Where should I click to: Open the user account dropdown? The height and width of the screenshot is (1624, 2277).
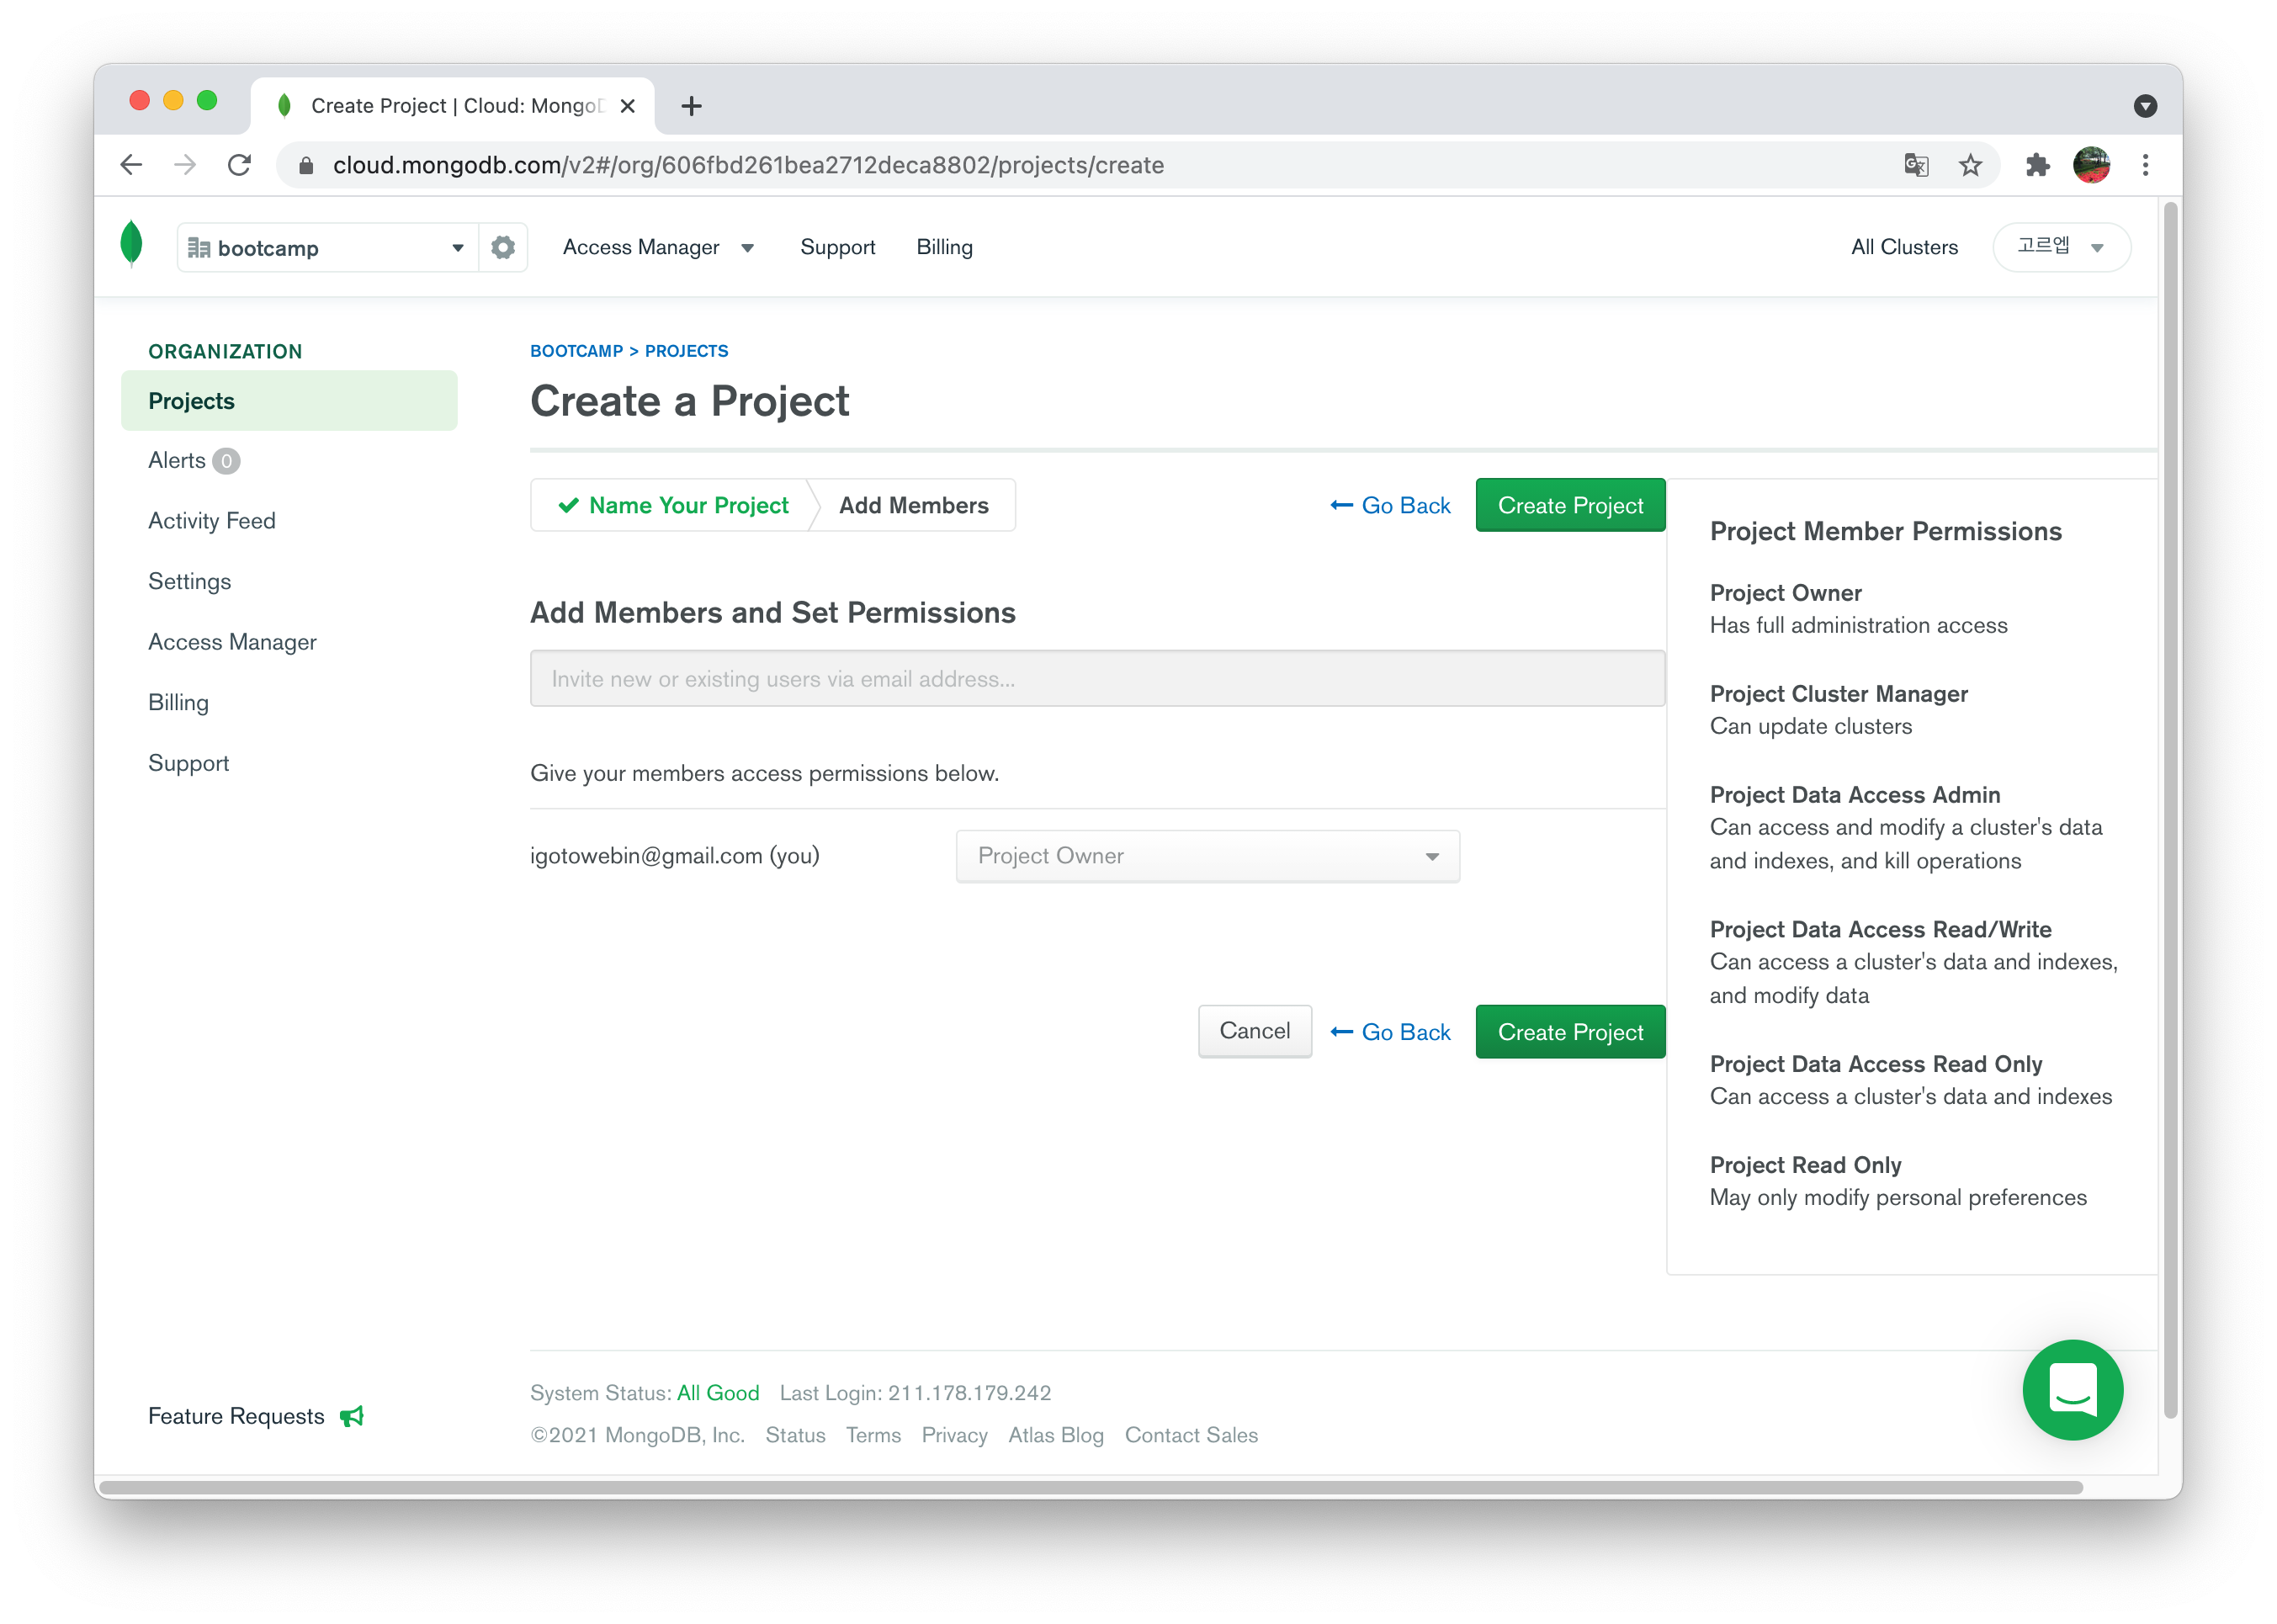point(2060,247)
